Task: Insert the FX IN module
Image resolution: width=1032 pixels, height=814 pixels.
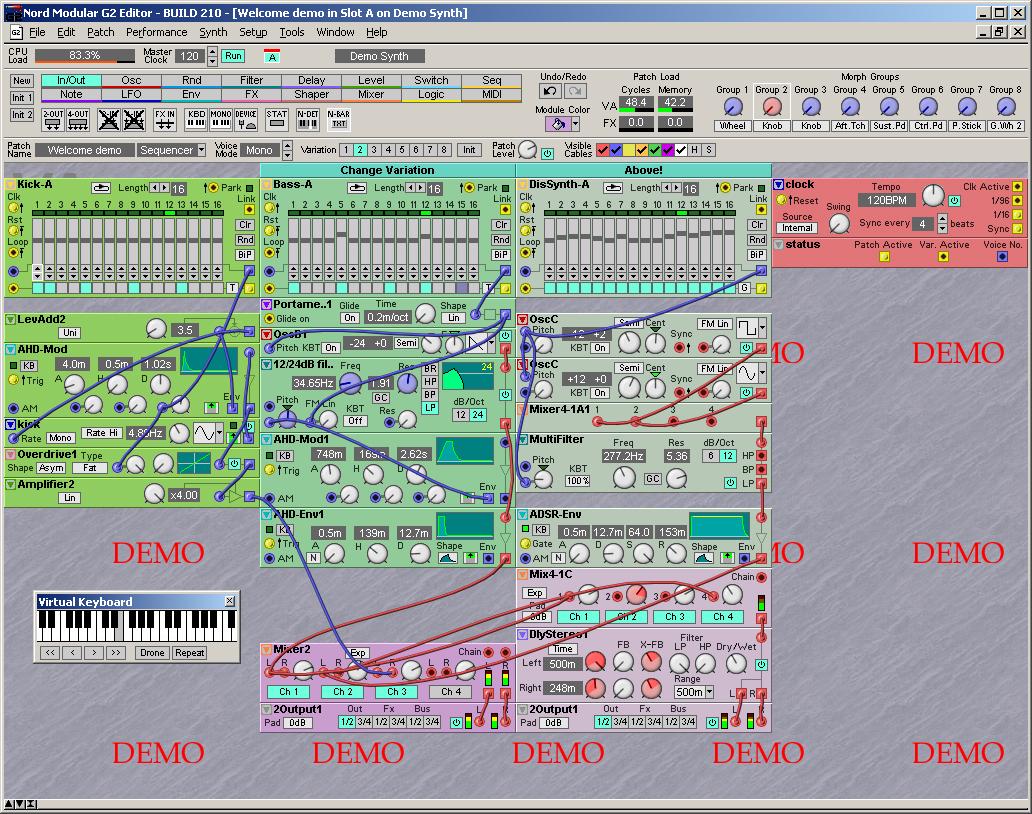Action: click(165, 119)
